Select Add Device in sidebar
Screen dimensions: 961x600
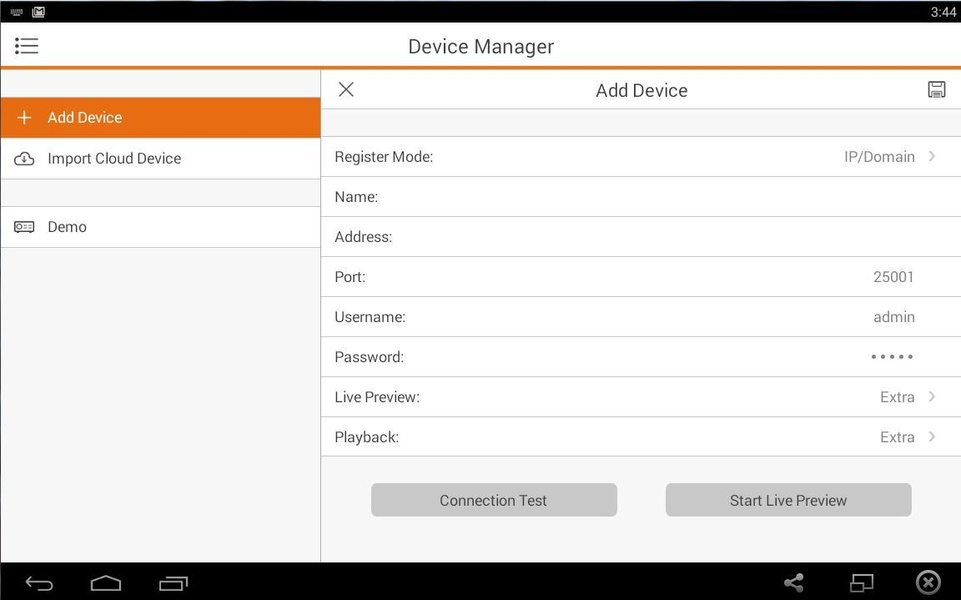point(161,117)
